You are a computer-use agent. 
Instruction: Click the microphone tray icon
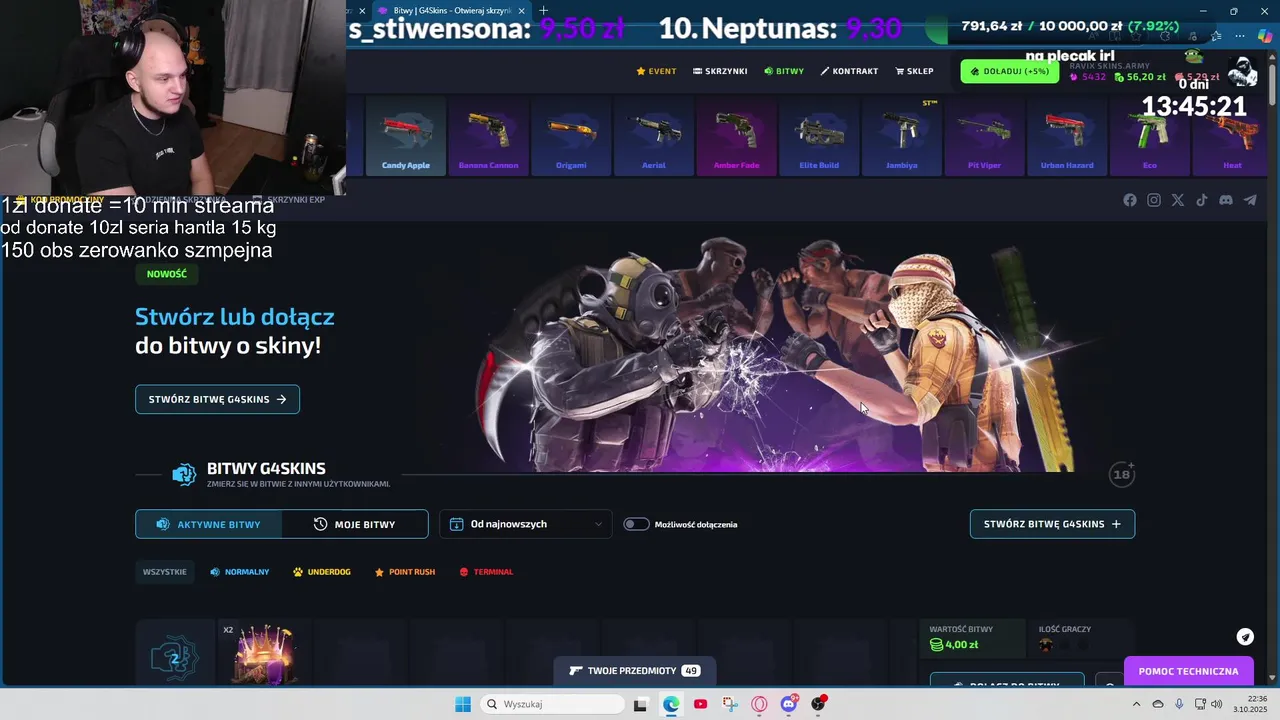point(1179,704)
